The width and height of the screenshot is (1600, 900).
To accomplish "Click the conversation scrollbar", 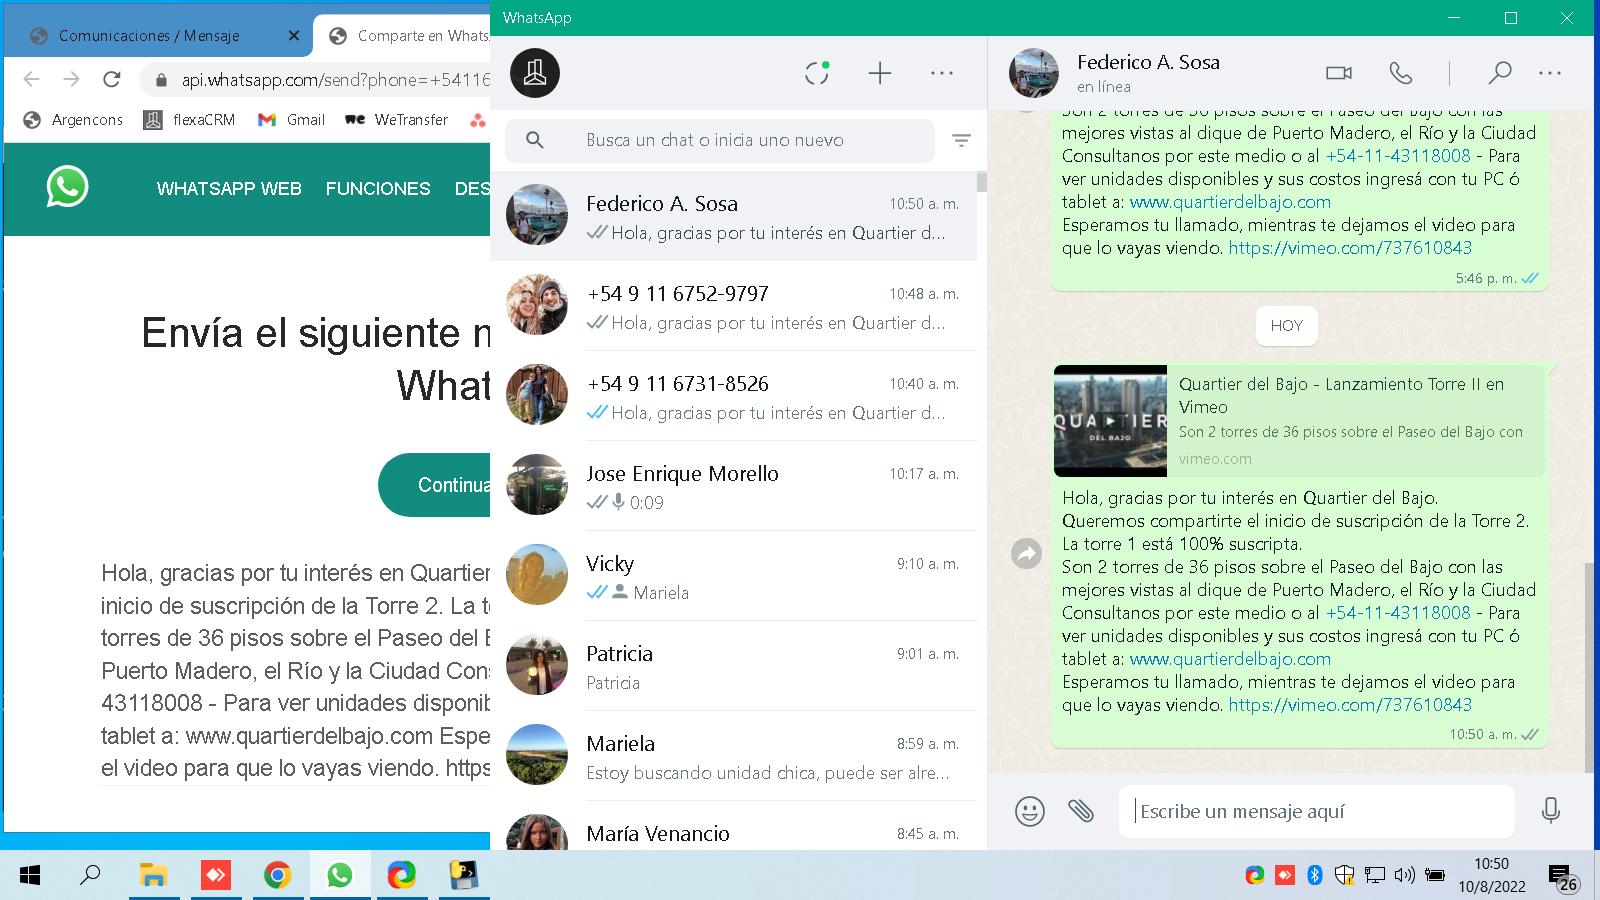I will tap(1589, 667).
